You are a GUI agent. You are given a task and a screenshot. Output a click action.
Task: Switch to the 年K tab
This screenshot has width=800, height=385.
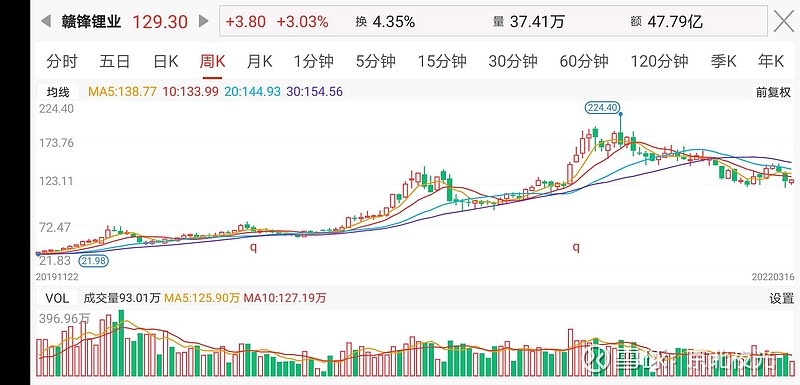point(770,62)
